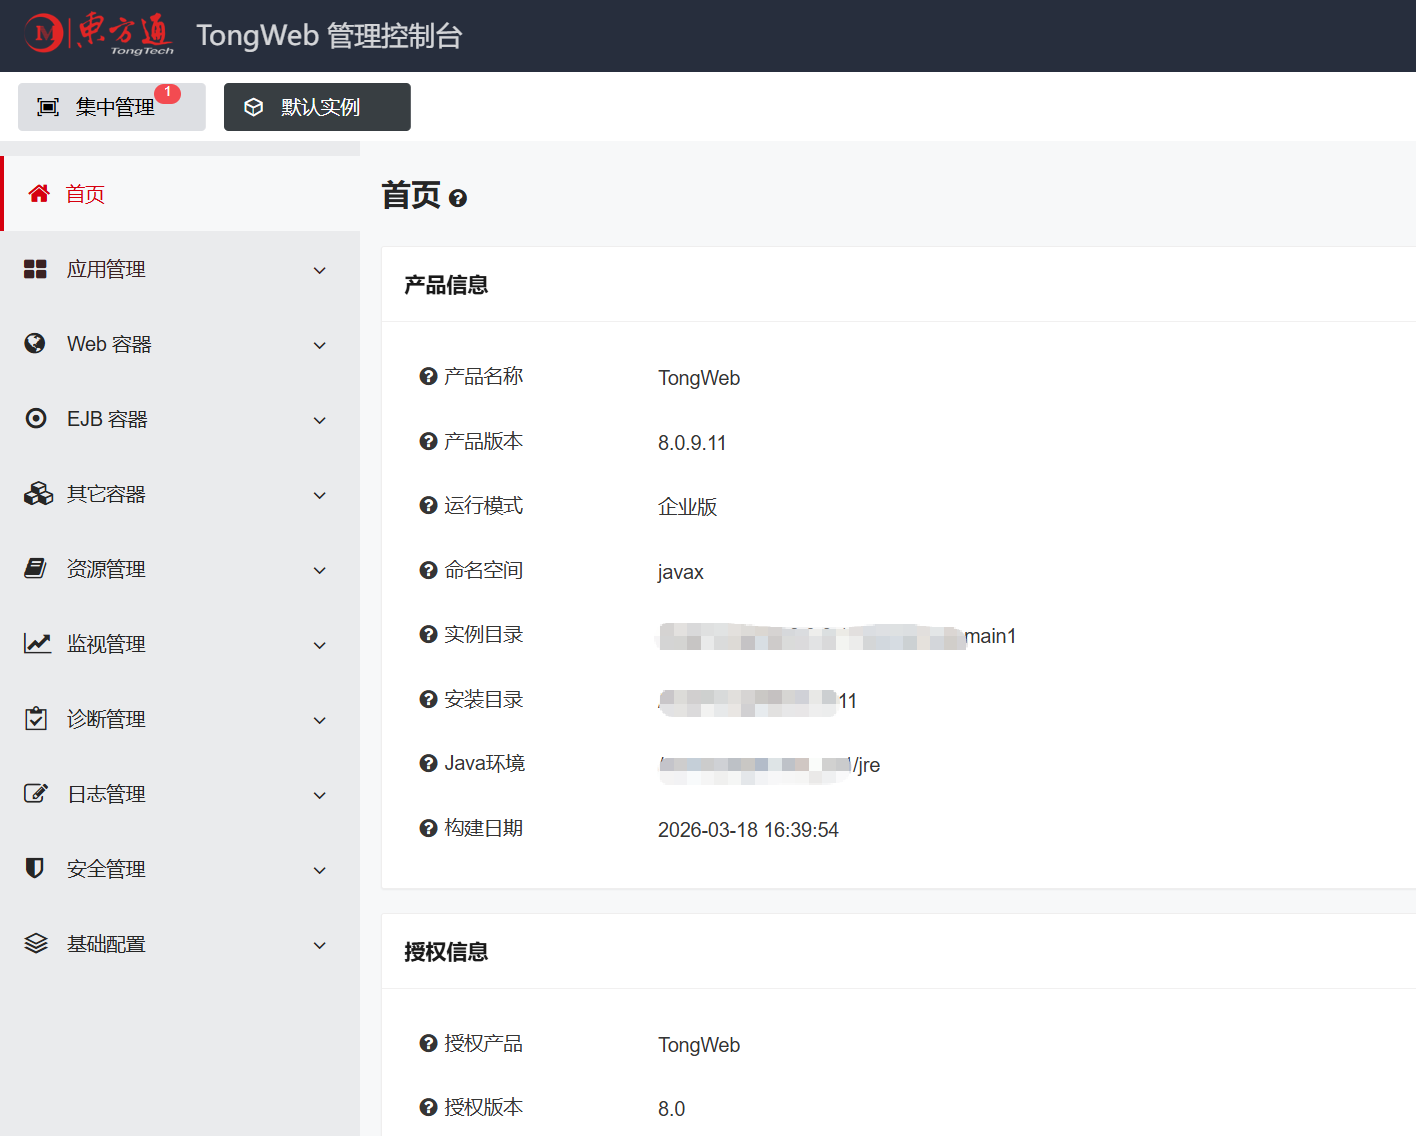Screen dimensions: 1416x1136
Task: Expand 基础配置 chevron
Action: point(320,945)
